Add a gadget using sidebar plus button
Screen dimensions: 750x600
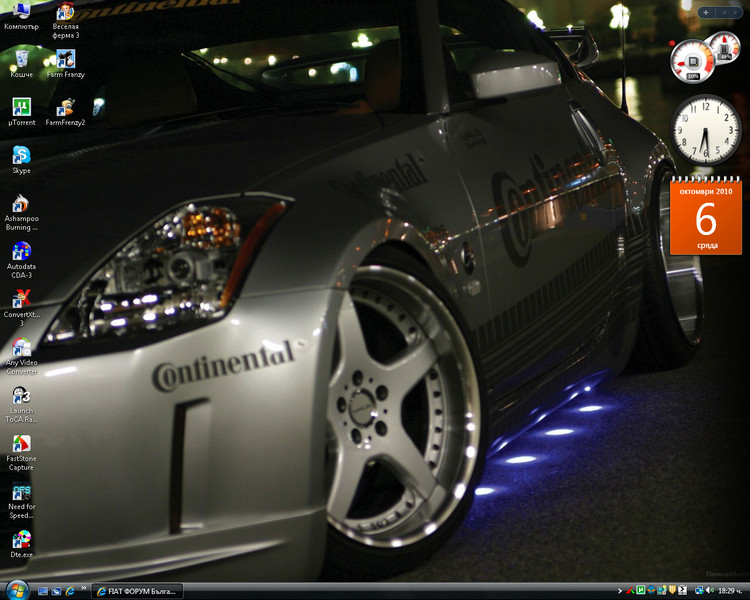[x=706, y=12]
